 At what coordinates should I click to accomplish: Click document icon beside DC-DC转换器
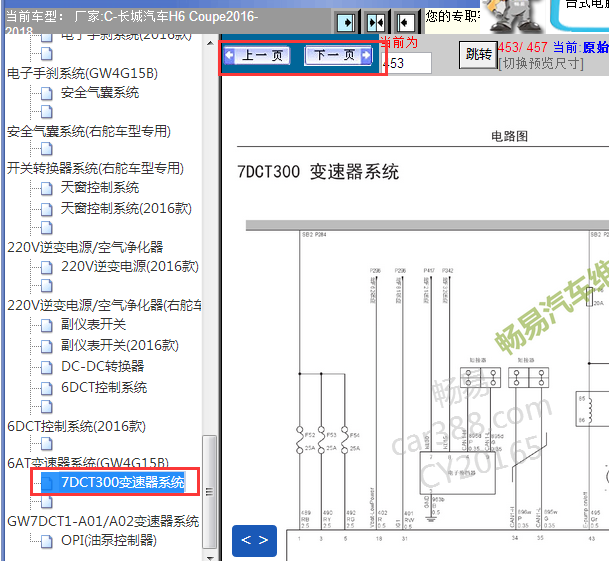[47, 367]
